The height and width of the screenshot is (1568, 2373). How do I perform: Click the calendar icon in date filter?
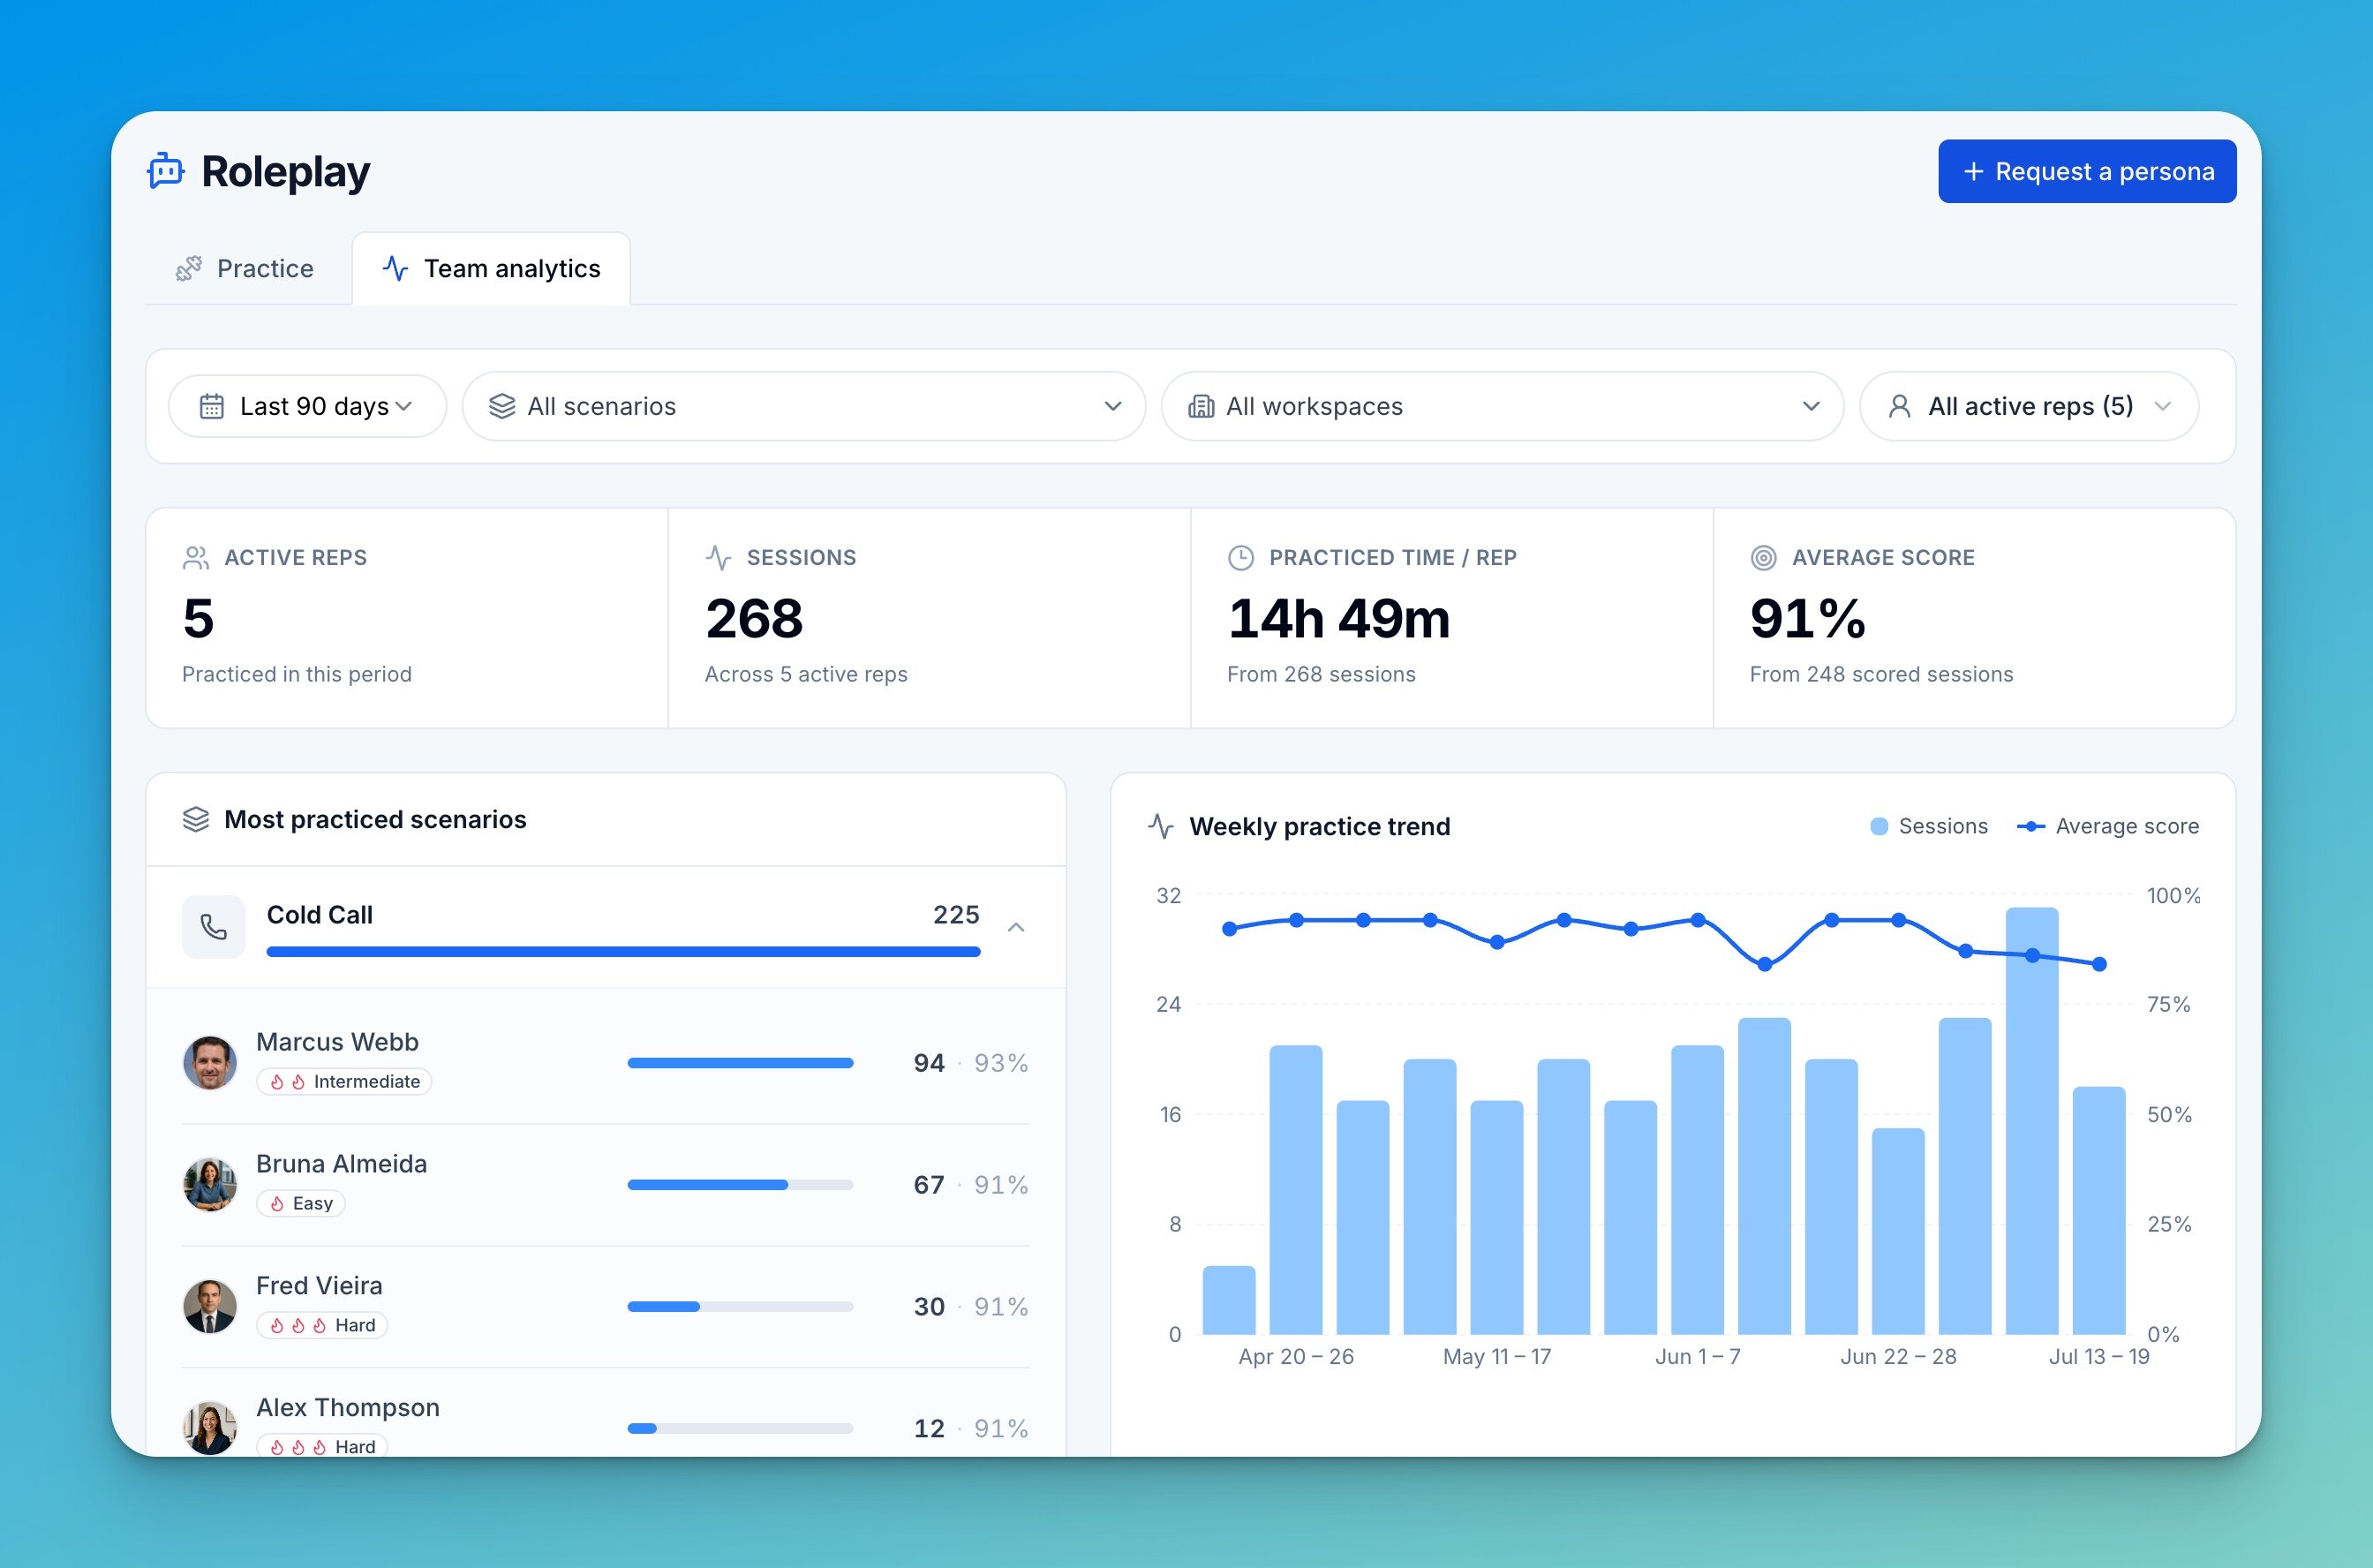212,406
